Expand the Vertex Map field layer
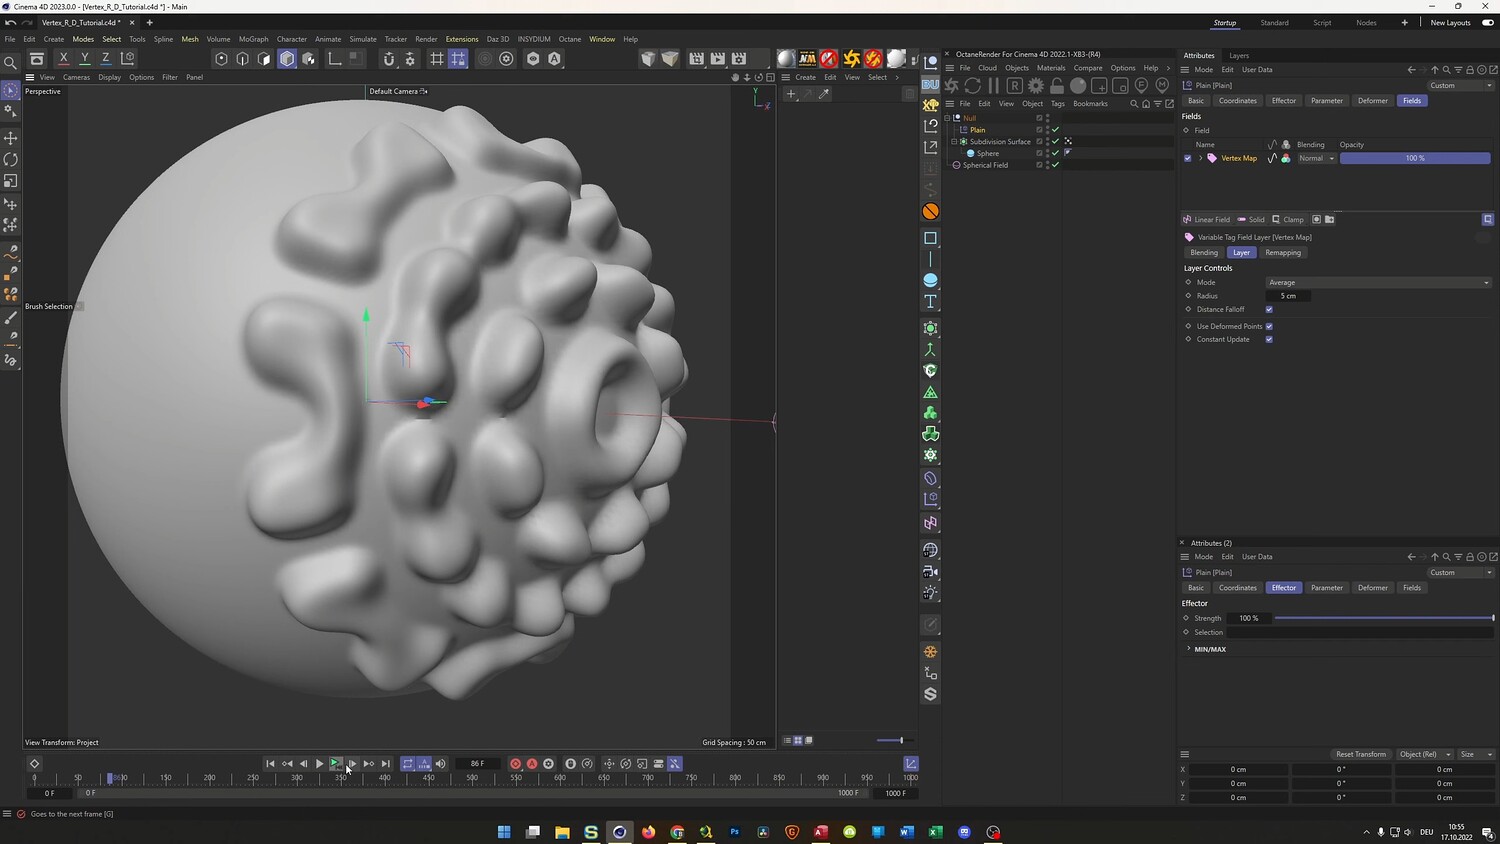 [1200, 158]
